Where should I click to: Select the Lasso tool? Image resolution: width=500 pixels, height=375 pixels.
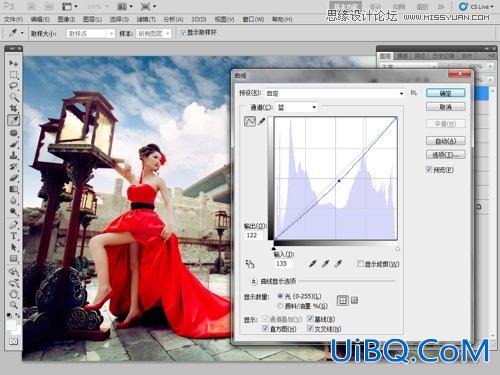(14, 86)
